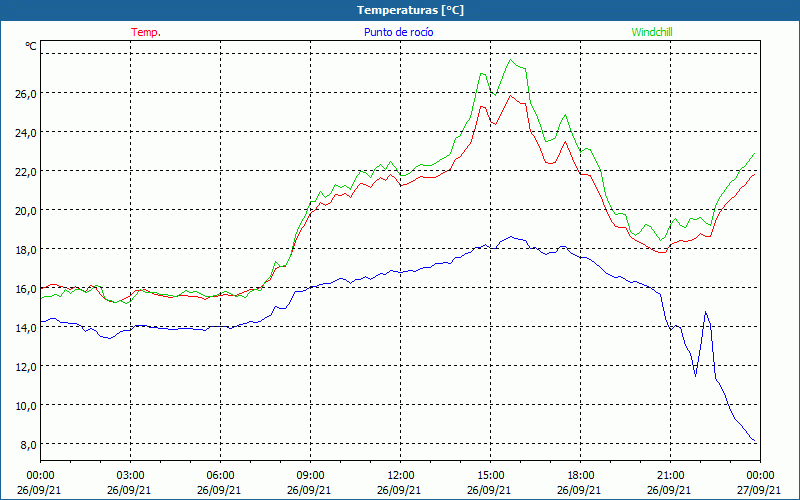Click the °C unit label on axis
The image size is (800, 500).
click(31, 46)
